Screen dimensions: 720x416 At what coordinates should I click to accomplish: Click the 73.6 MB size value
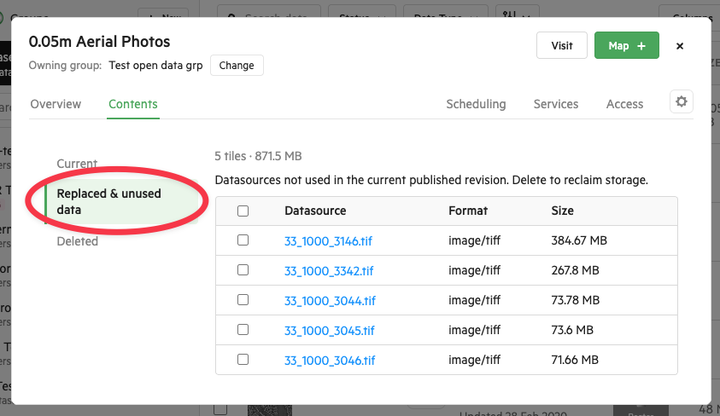pos(572,330)
